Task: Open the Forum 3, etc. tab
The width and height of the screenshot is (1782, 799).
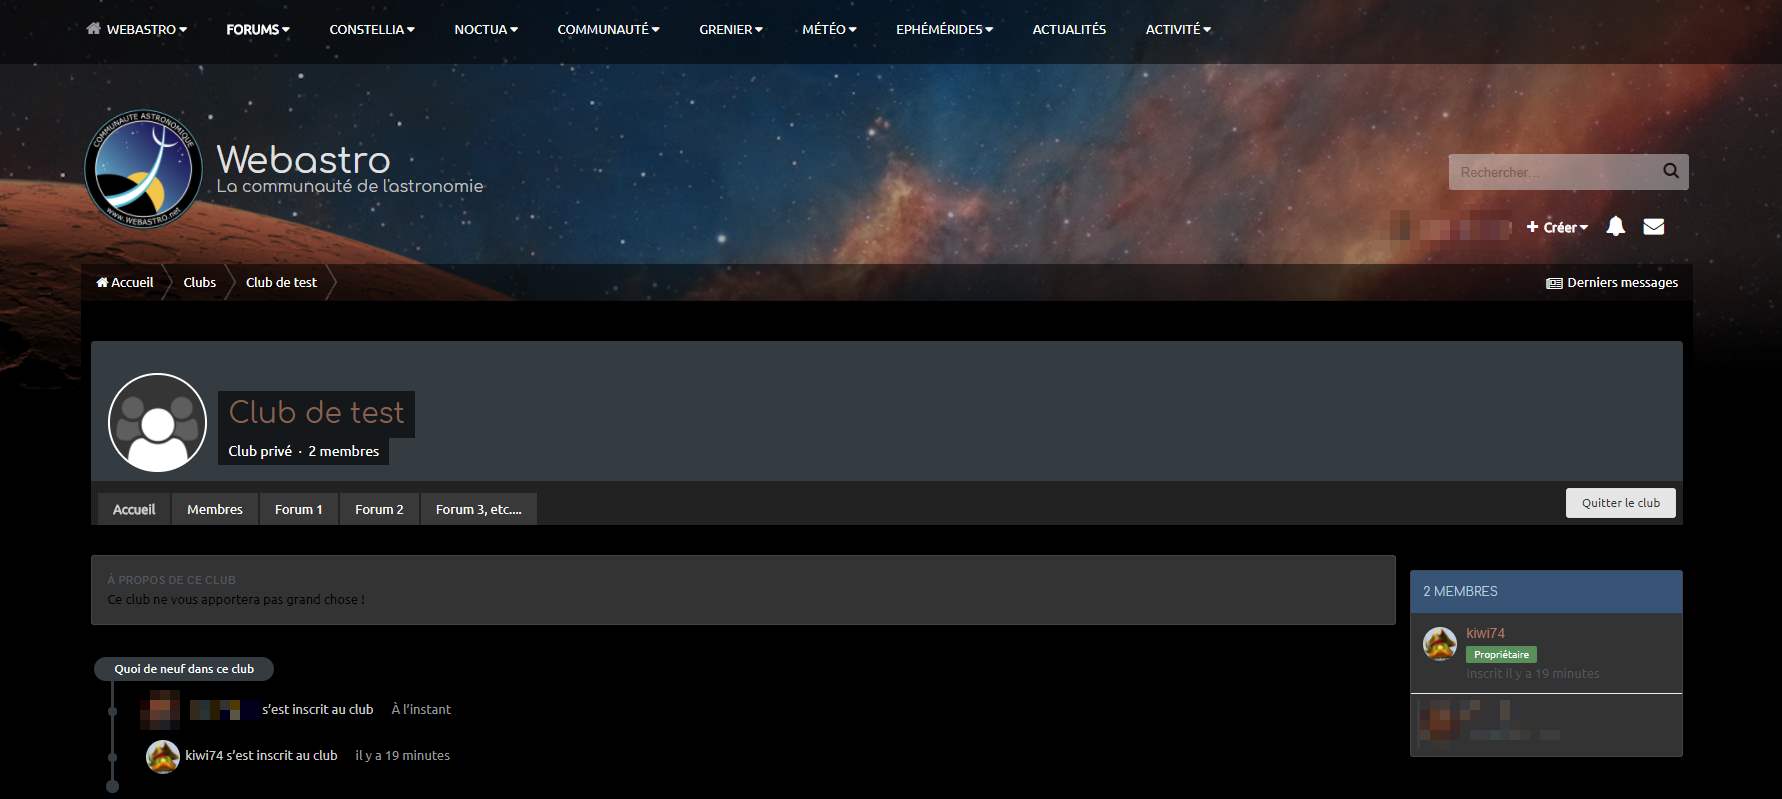Action: (x=479, y=509)
